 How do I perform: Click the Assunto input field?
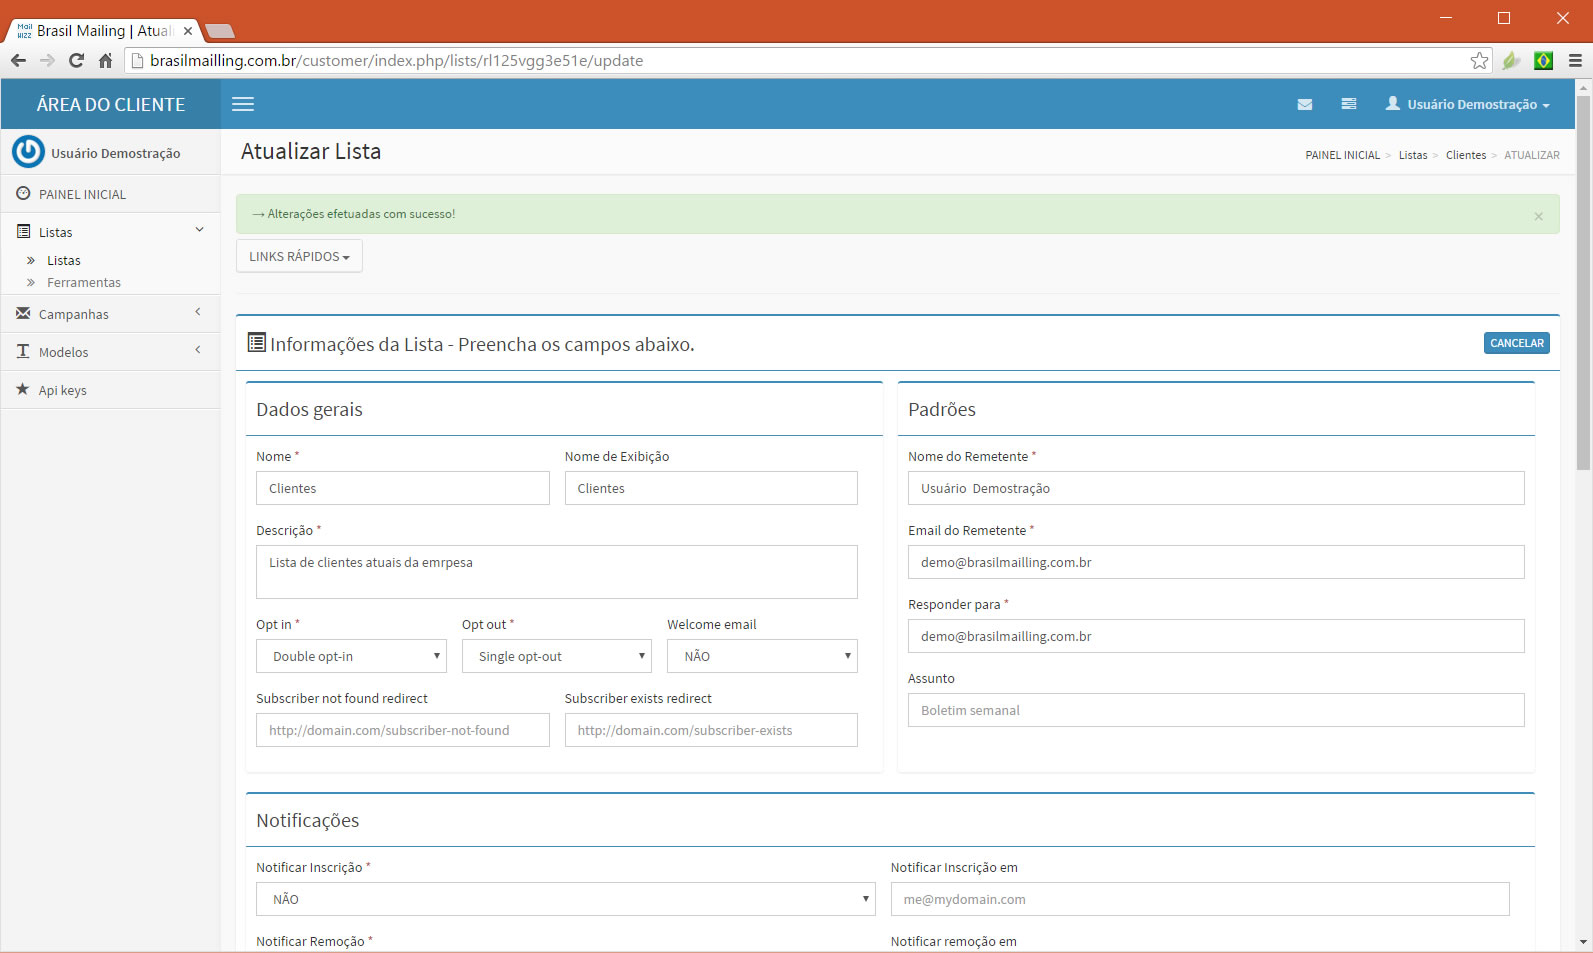(1216, 710)
